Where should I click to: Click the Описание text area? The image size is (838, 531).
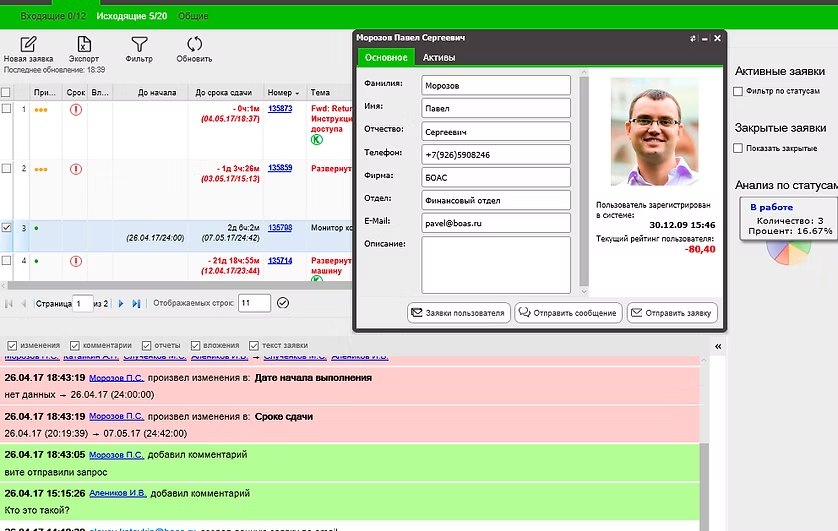coord(495,265)
